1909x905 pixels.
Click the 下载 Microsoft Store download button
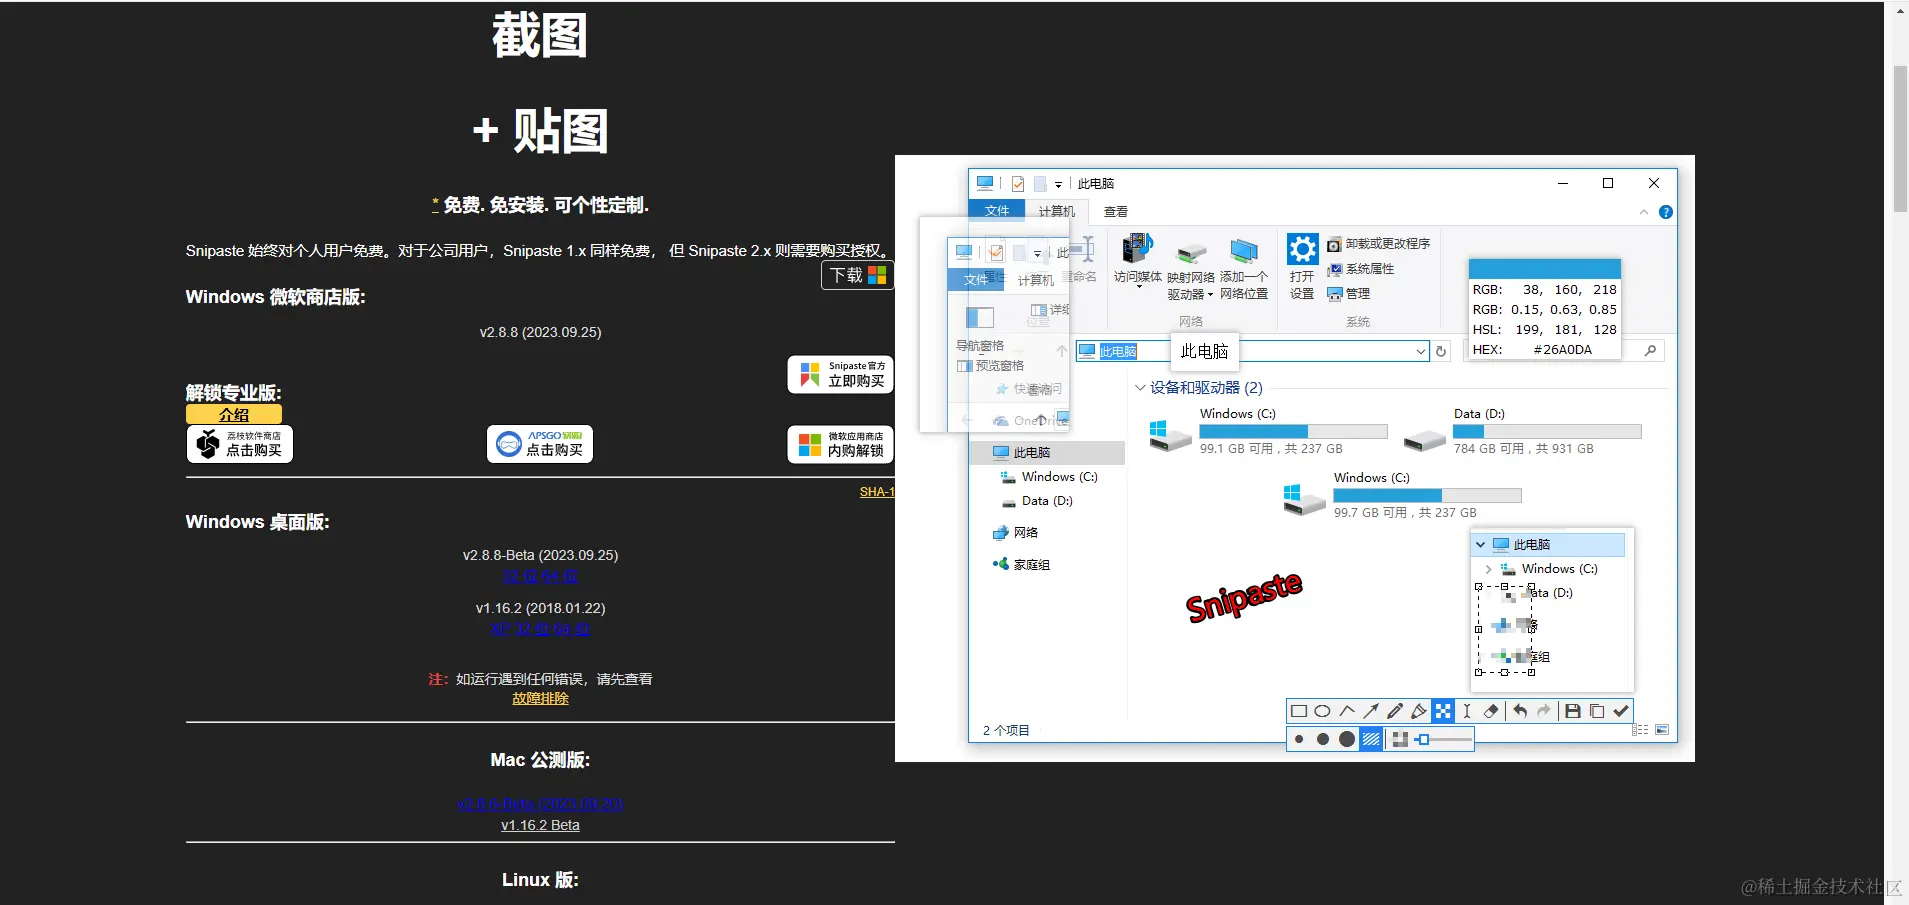pyautogui.click(x=857, y=275)
